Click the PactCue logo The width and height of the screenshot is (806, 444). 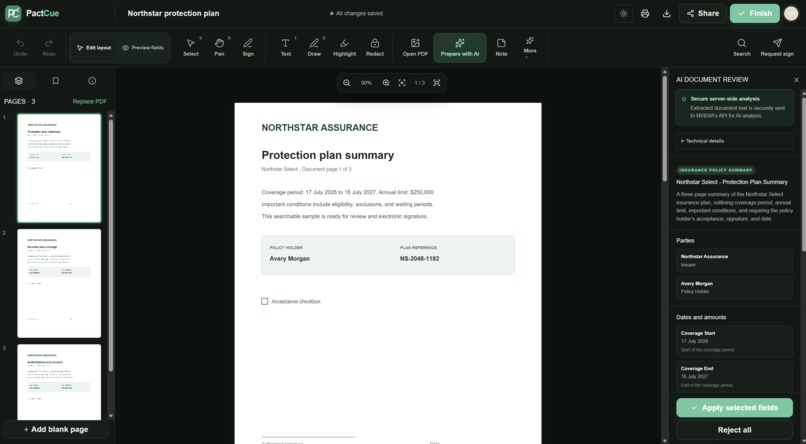(x=32, y=13)
